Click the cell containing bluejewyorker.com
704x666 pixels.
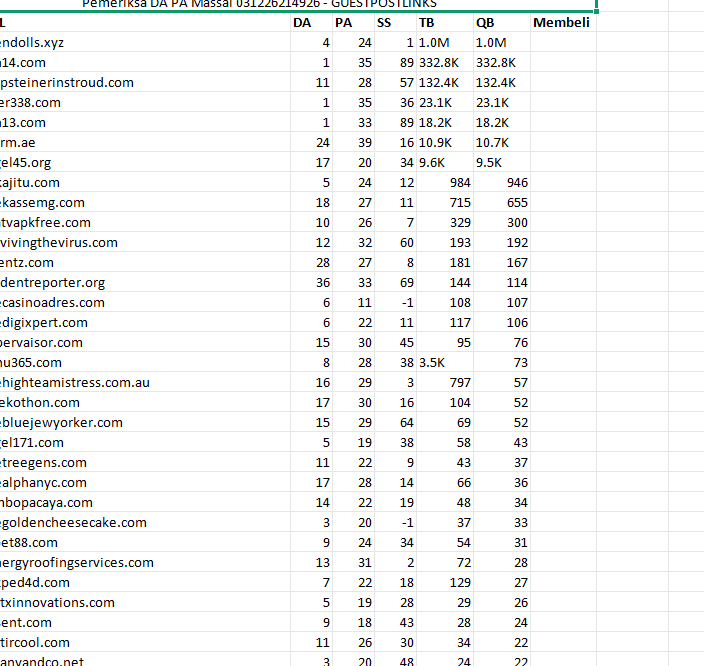click(x=145, y=422)
